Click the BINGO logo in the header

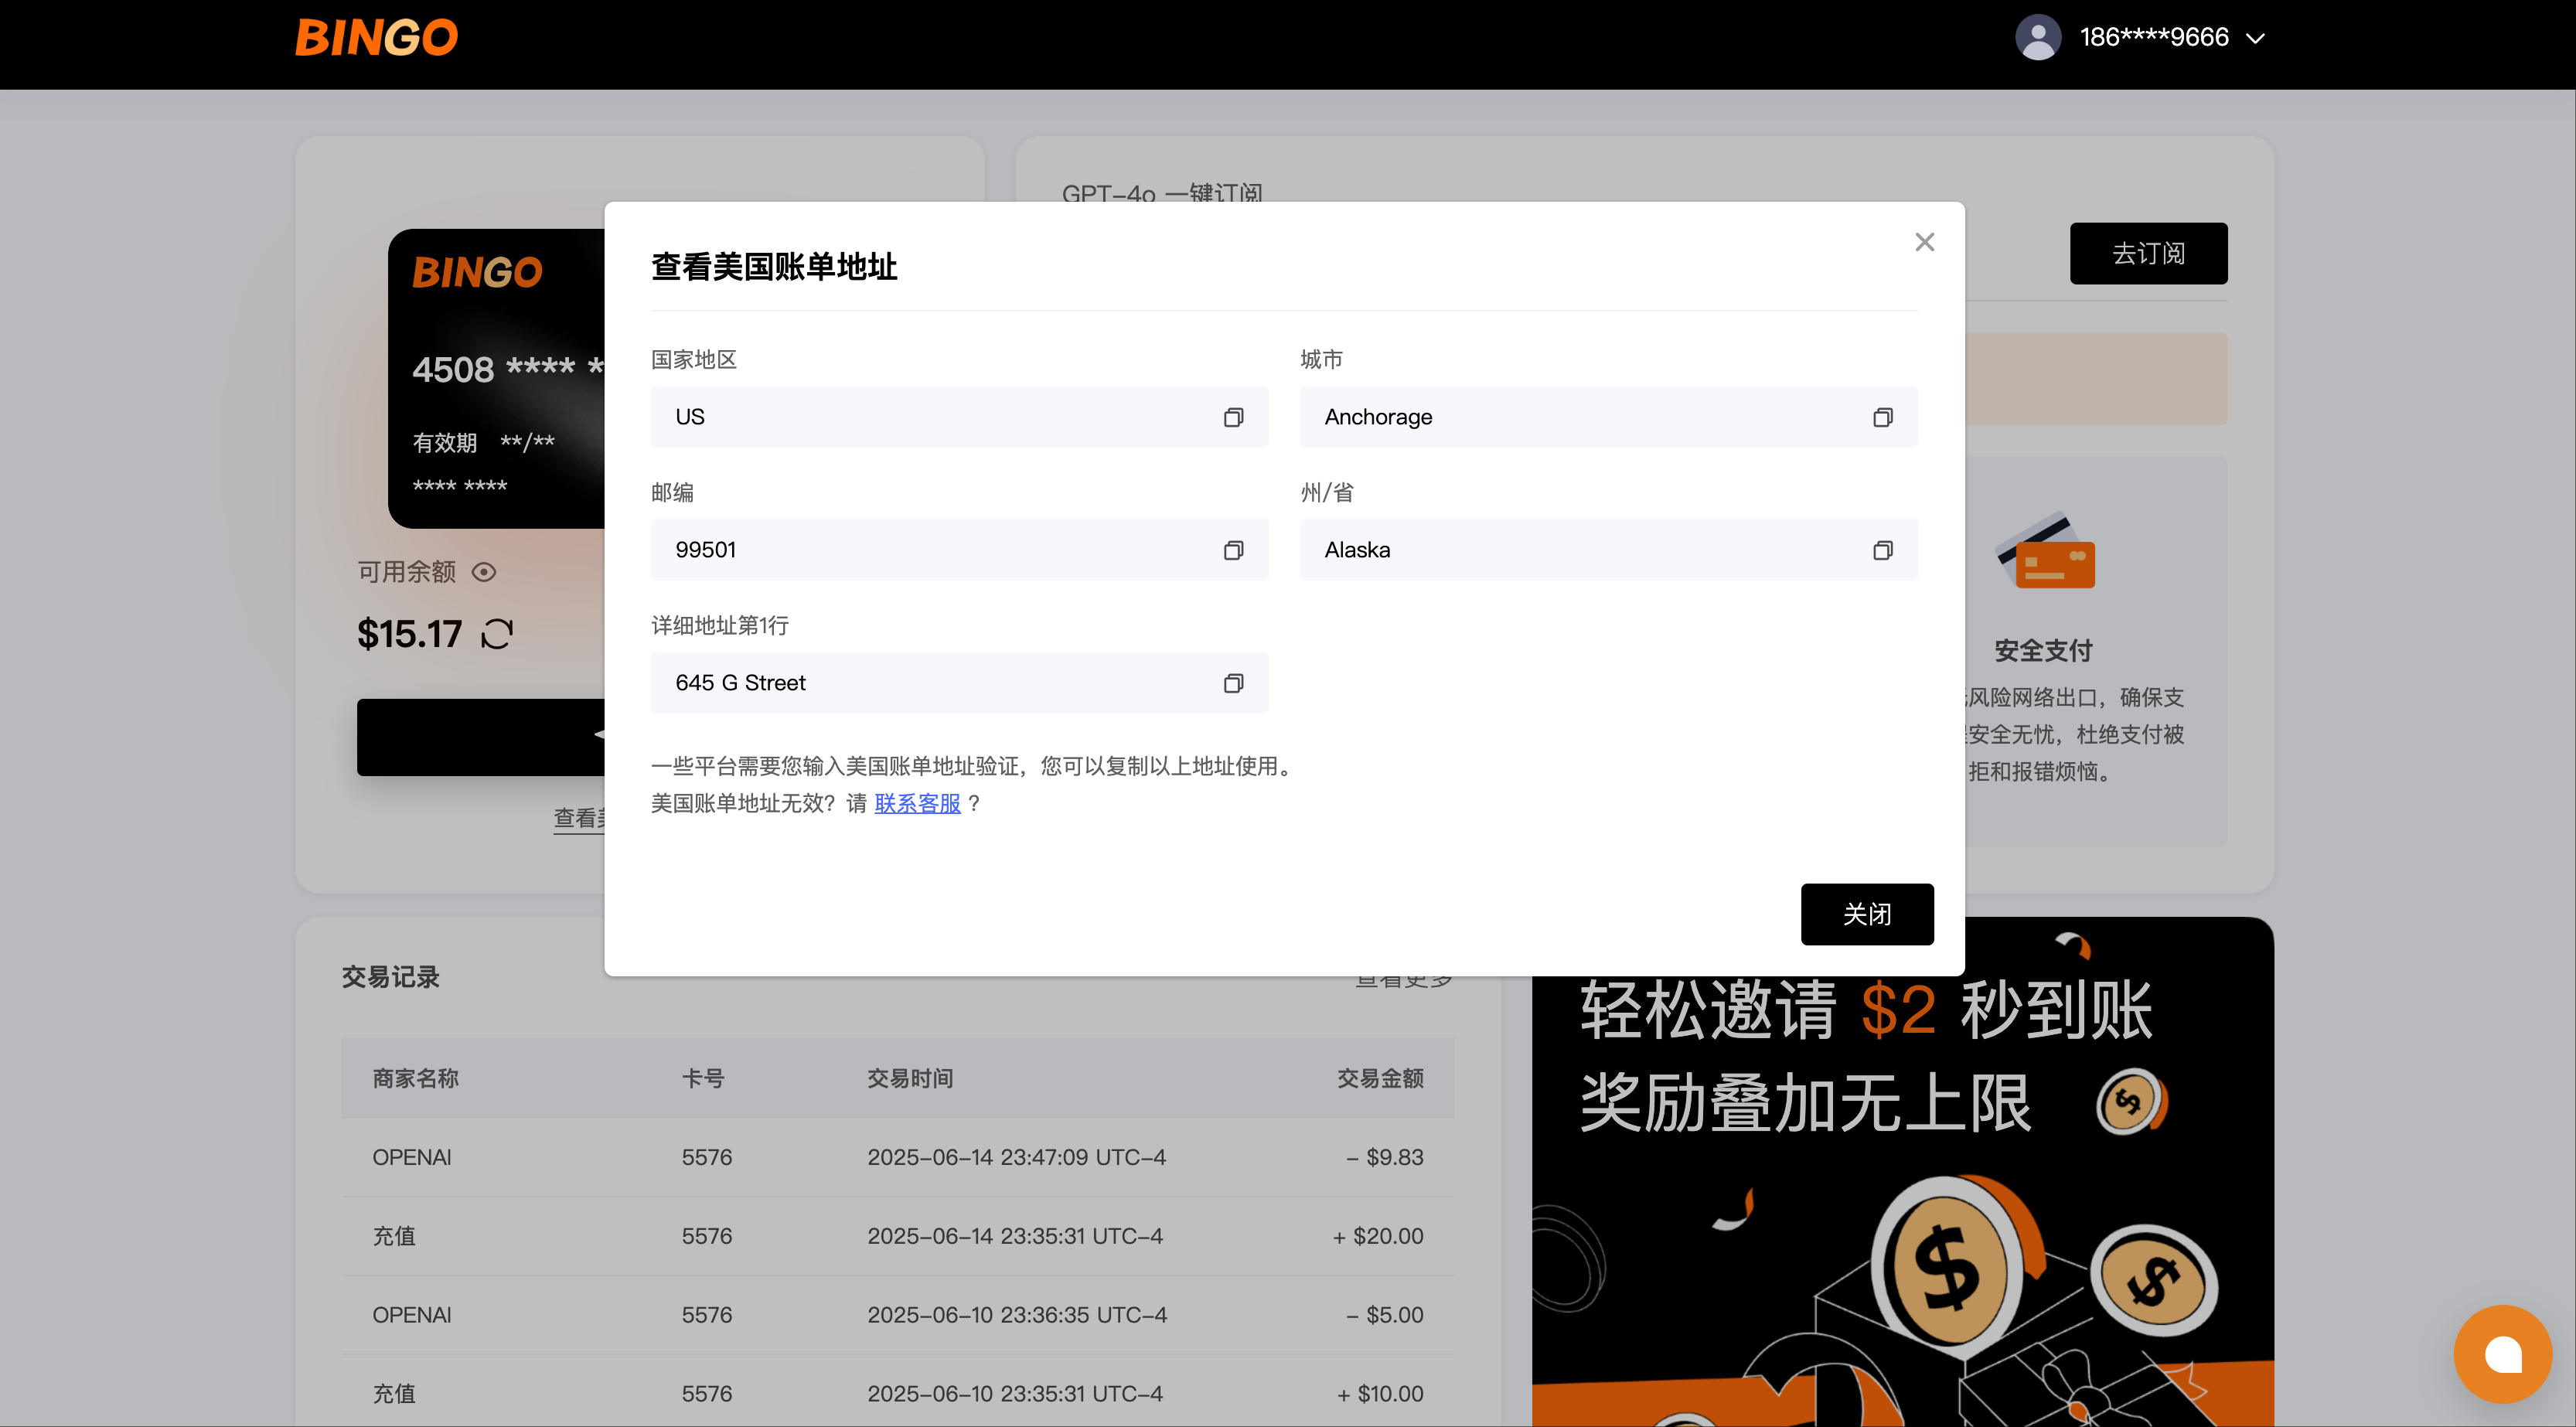click(376, 38)
